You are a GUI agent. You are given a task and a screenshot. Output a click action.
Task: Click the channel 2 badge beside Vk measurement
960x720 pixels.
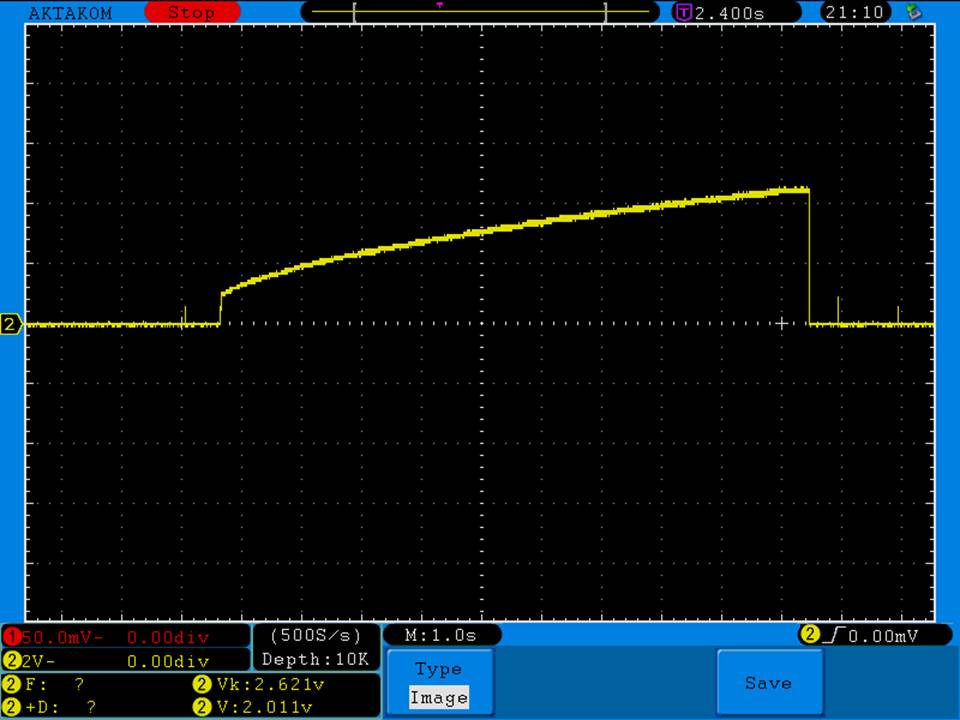(x=199, y=685)
